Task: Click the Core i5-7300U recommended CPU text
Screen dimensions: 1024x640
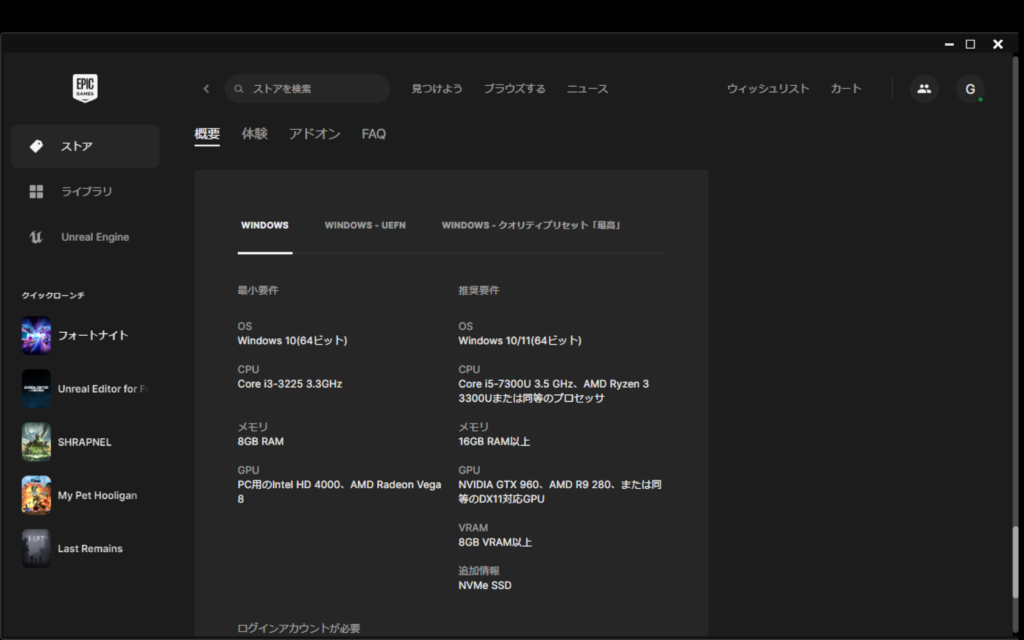Action: tap(554, 391)
